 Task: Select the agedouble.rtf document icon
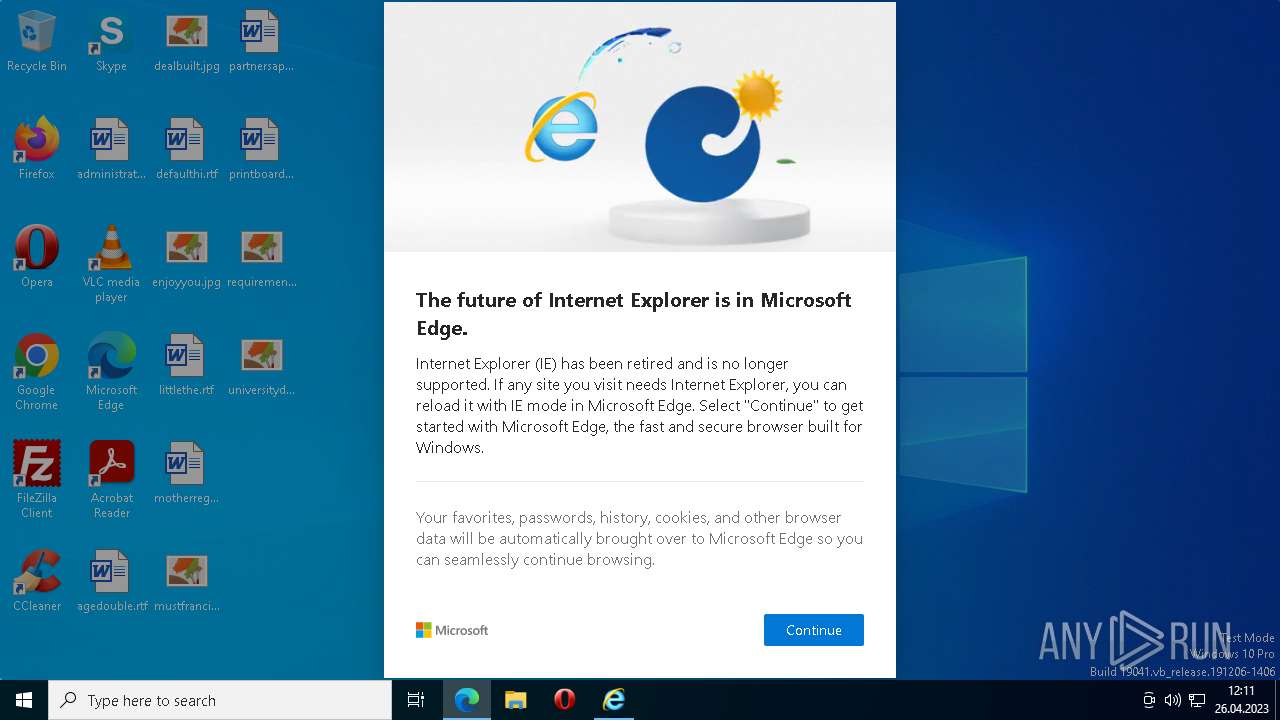[x=111, y=581]
